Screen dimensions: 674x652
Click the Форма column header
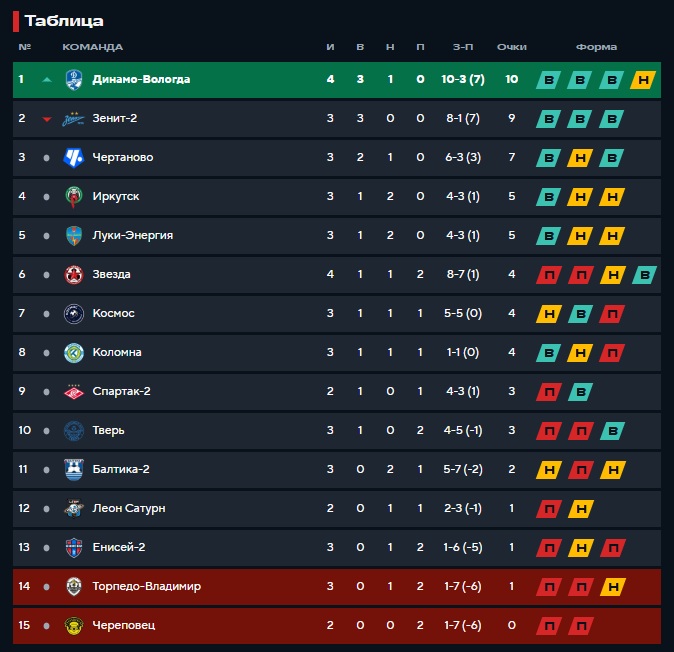coord(596,47)
